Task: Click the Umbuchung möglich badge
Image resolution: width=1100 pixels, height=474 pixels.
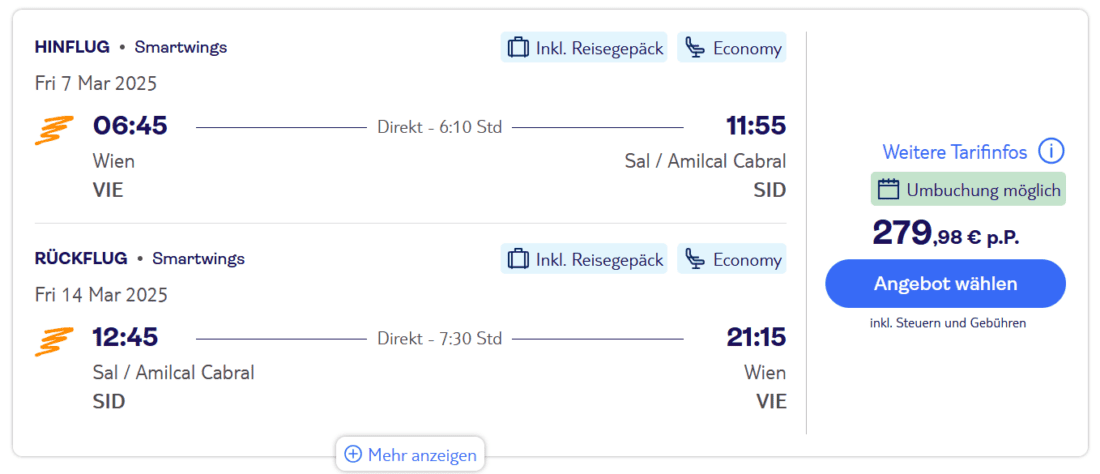Action: pos(968,189)
